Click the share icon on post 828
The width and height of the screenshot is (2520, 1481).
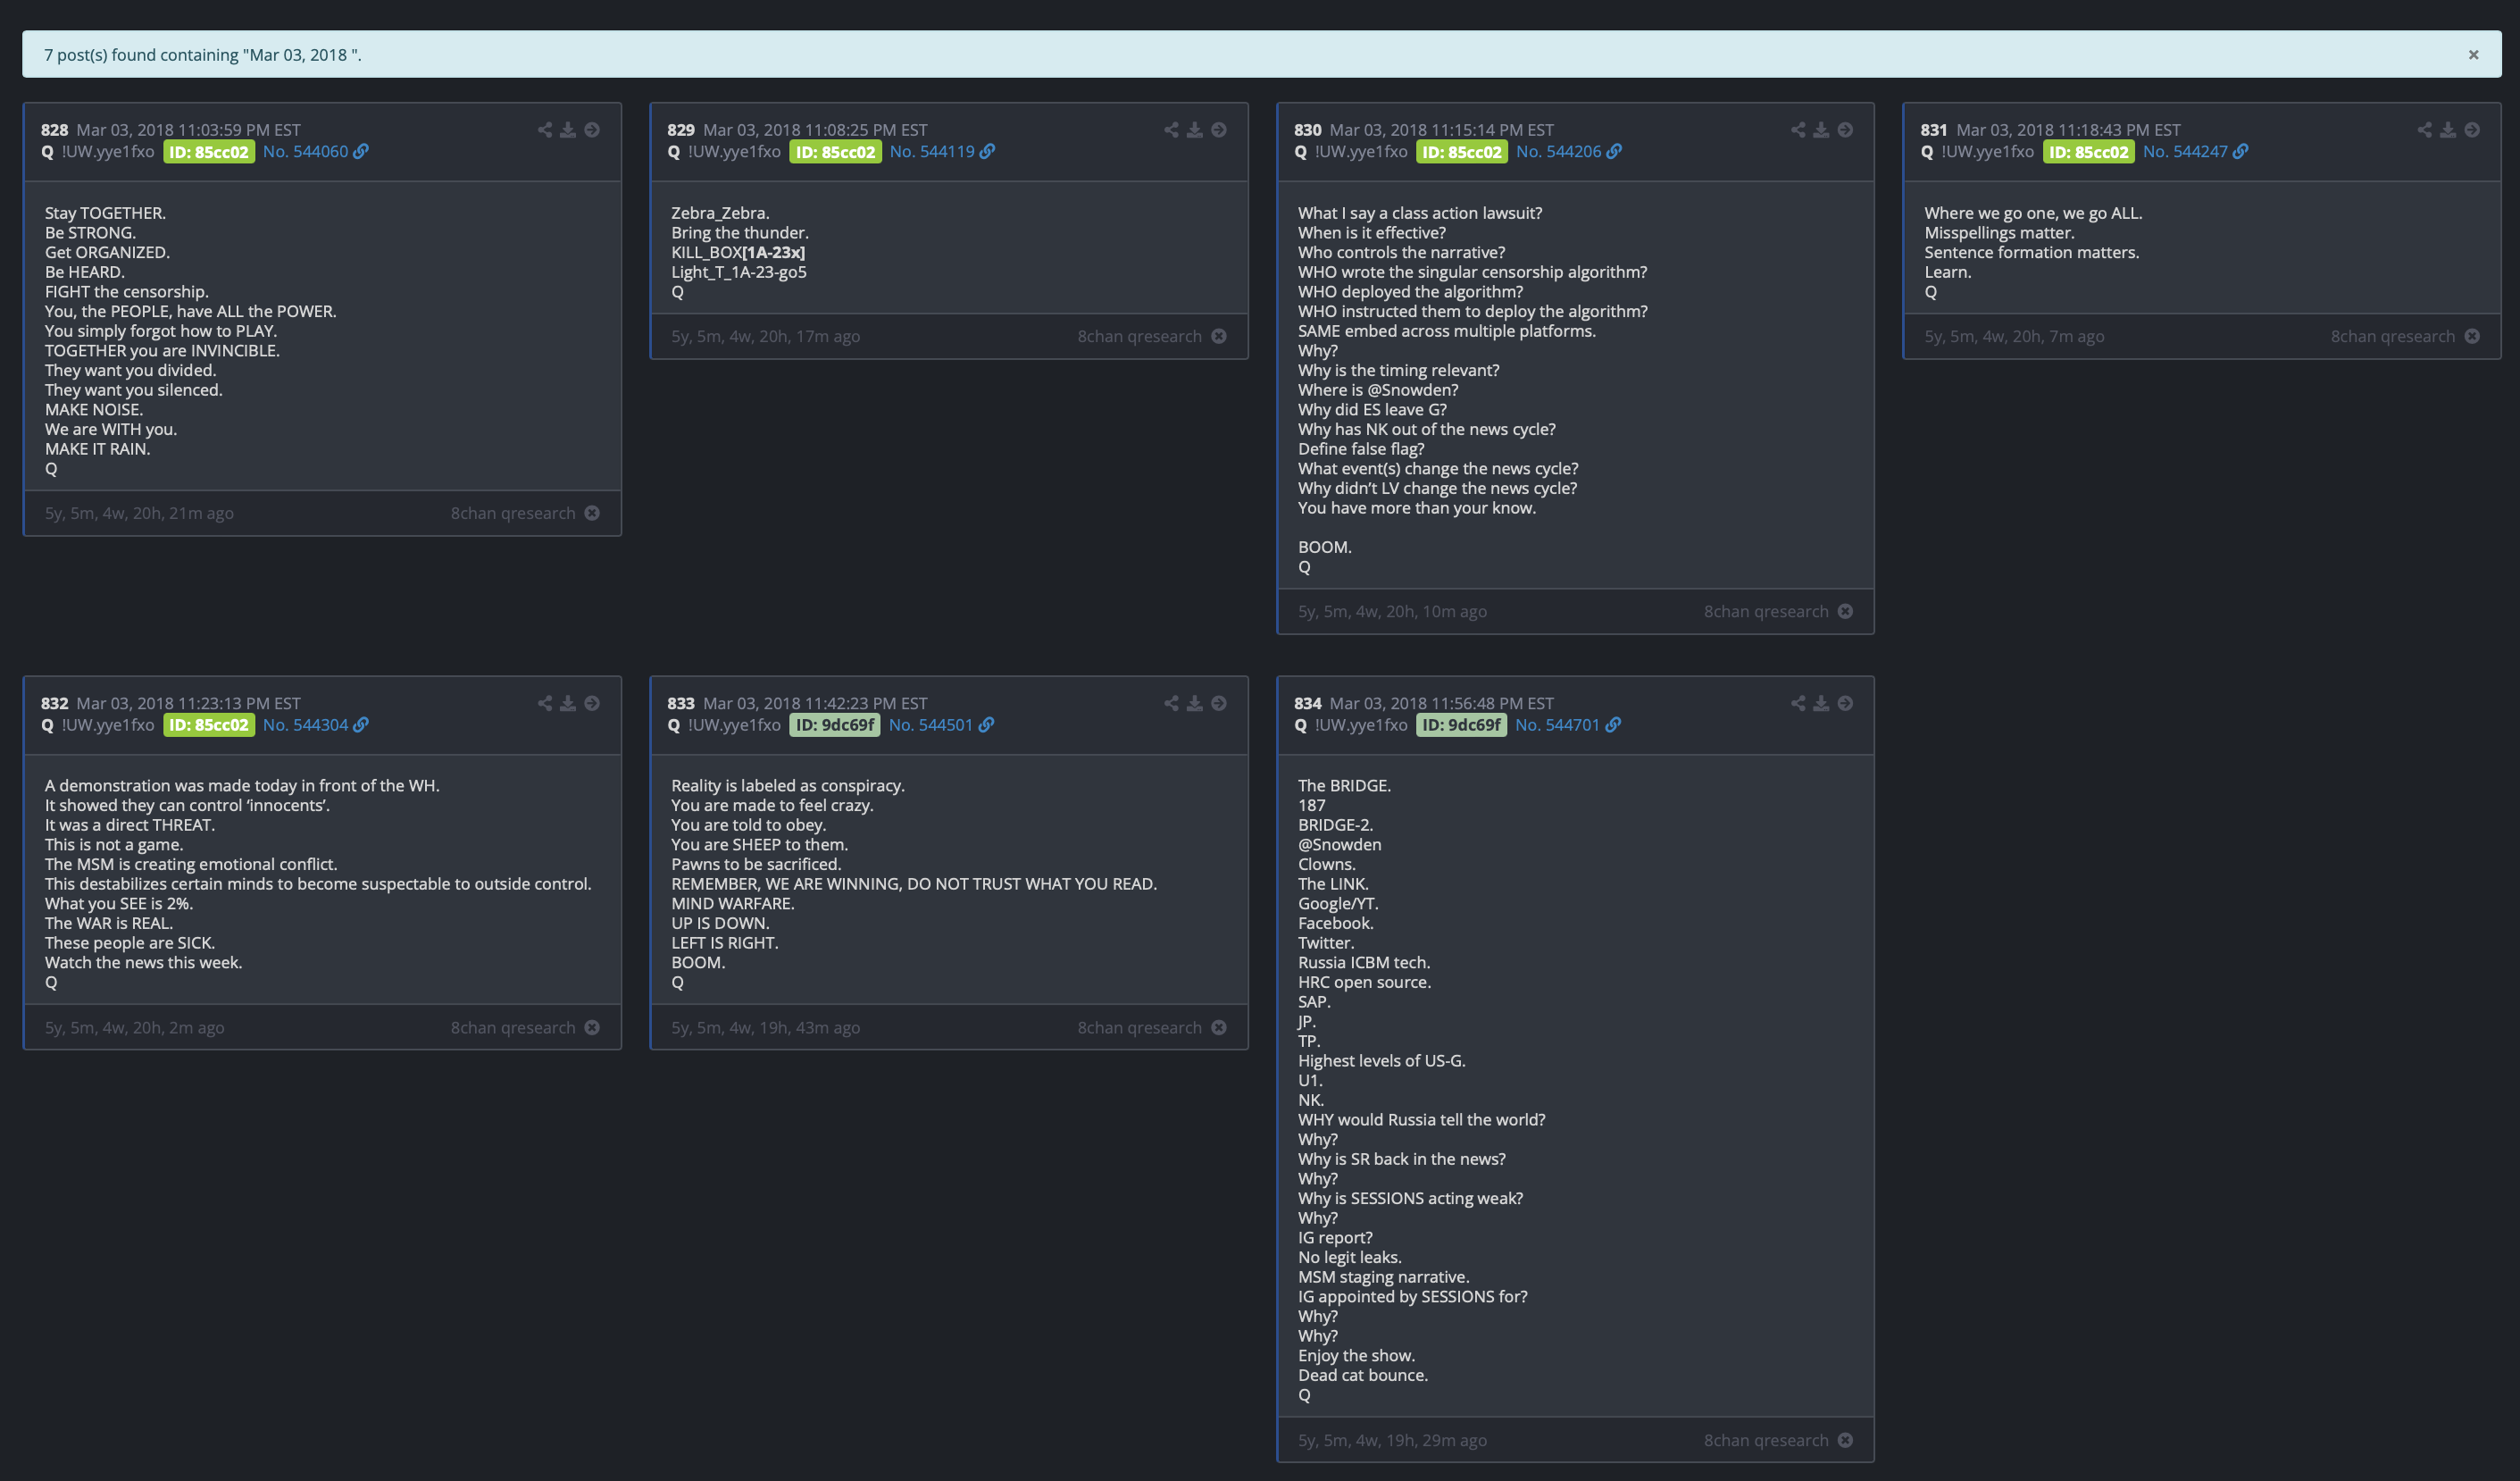click(545, 130)
